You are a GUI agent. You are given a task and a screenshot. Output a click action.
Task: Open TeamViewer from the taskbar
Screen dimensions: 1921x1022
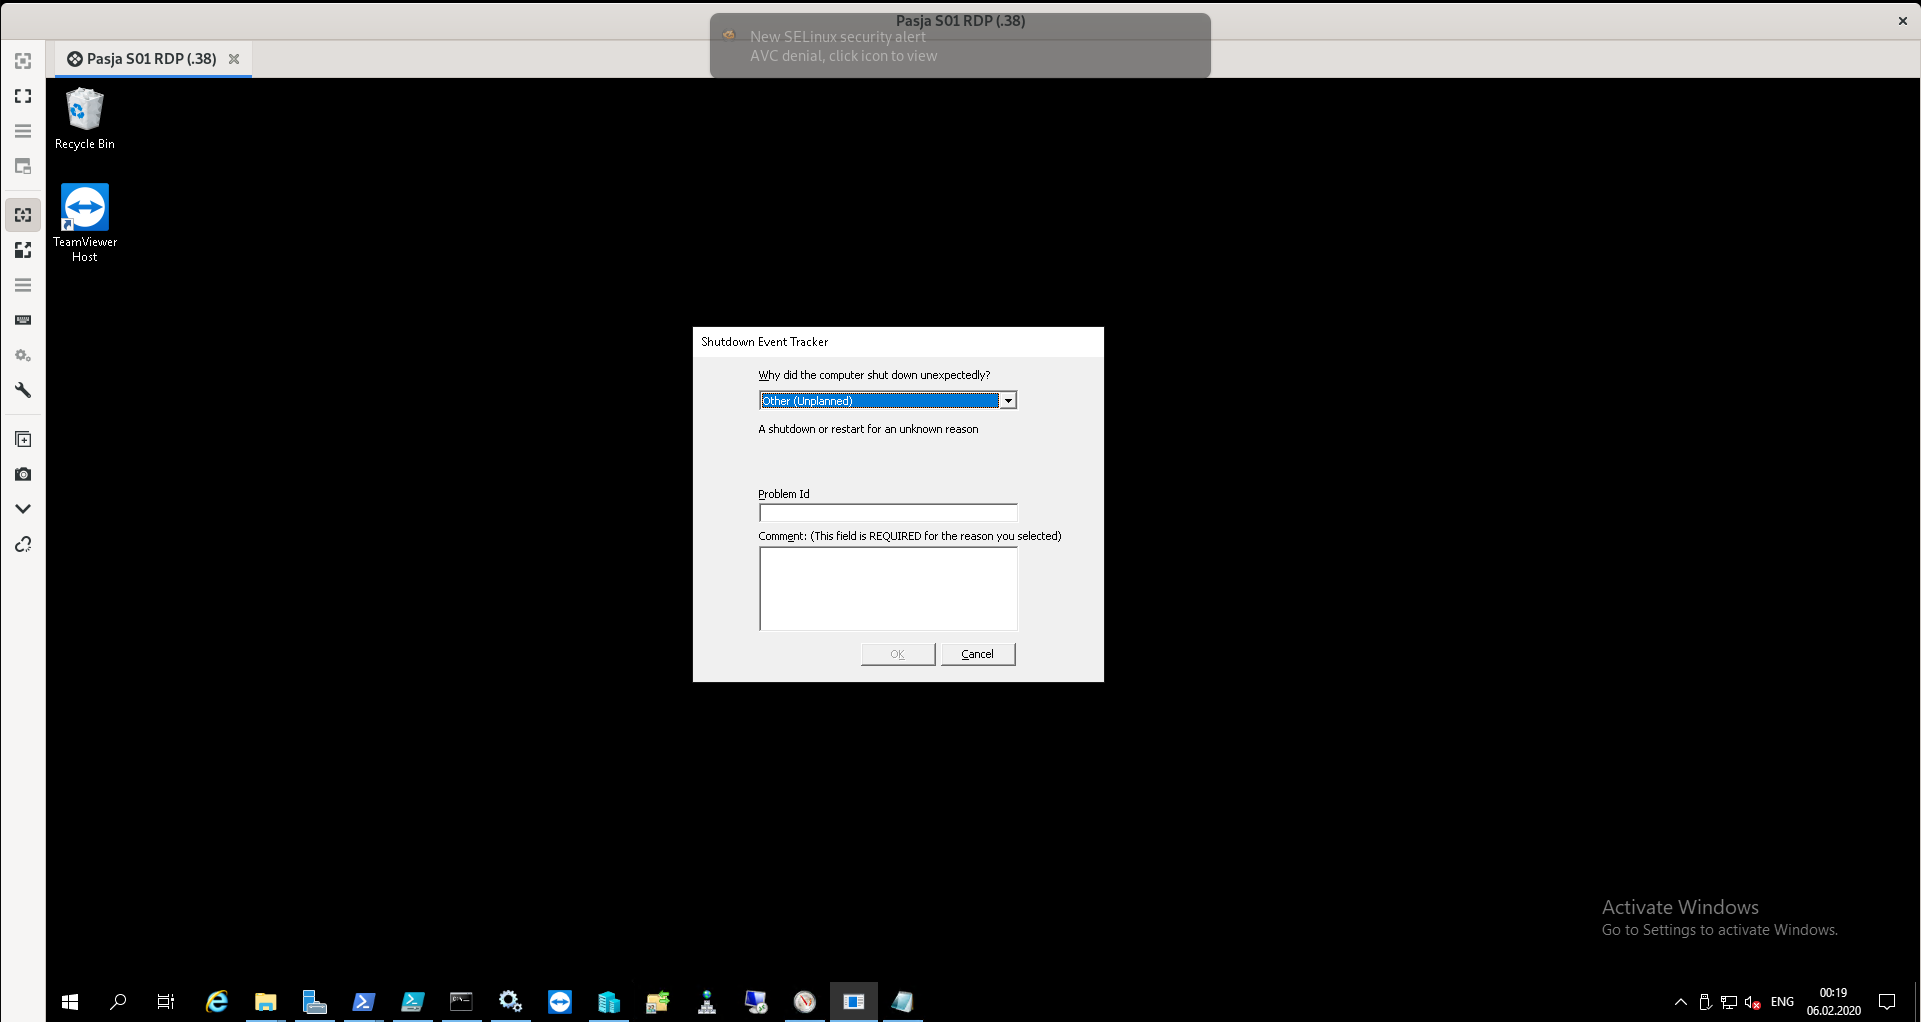coord(560,1001)
